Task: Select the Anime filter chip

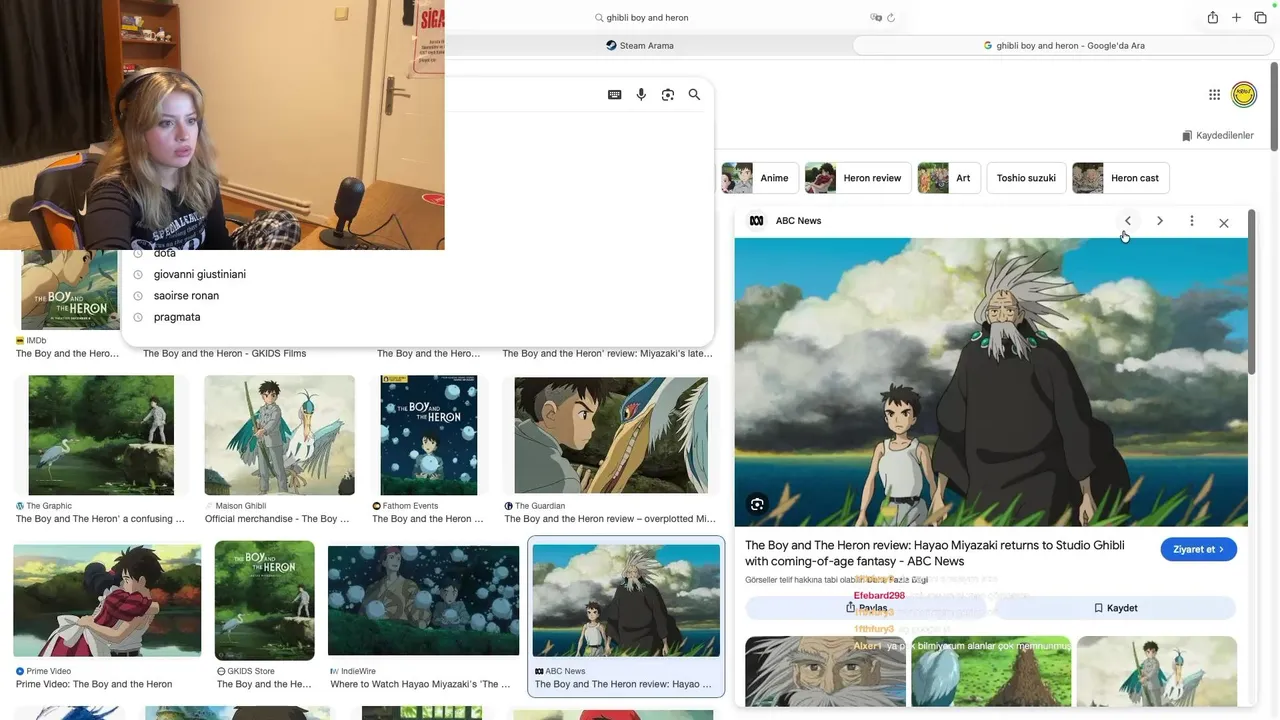Action: pos(760,178)
